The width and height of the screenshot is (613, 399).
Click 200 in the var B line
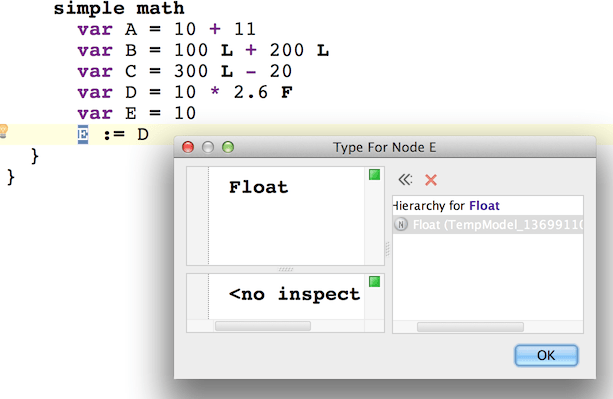(287, 50)
